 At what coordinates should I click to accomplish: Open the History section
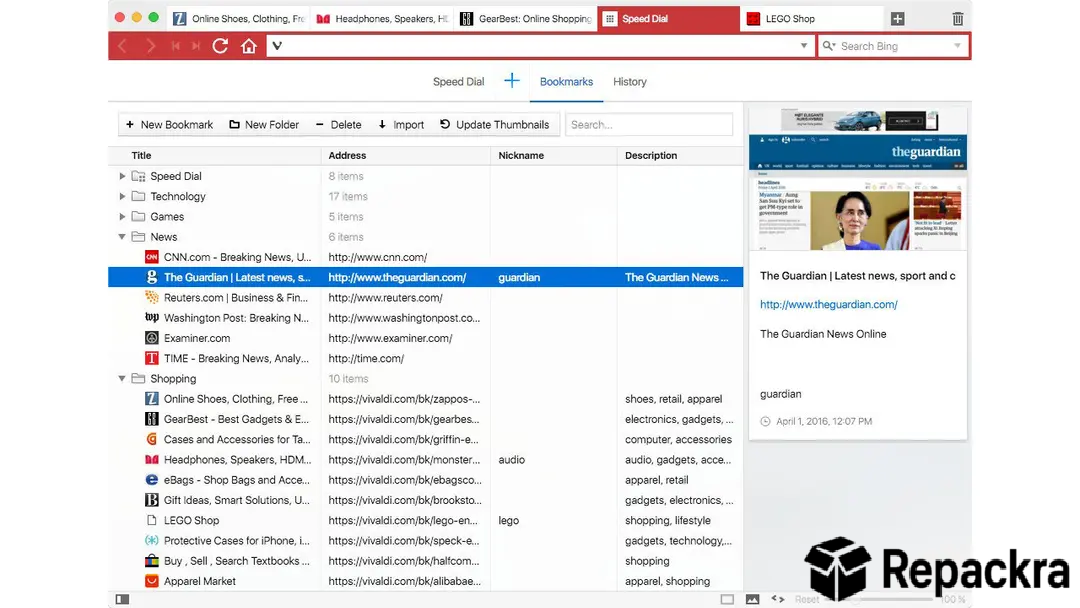click(630, 81)
